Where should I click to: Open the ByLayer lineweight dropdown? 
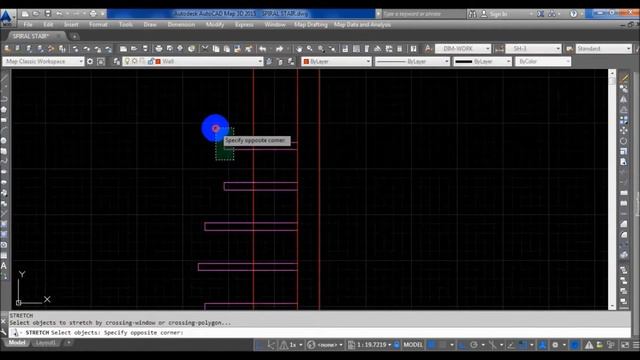click(482, 61)
